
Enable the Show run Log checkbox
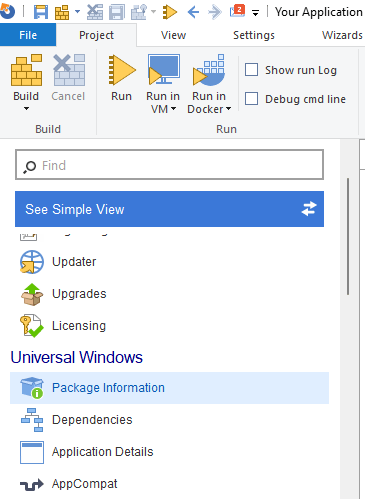click(251, 70)
